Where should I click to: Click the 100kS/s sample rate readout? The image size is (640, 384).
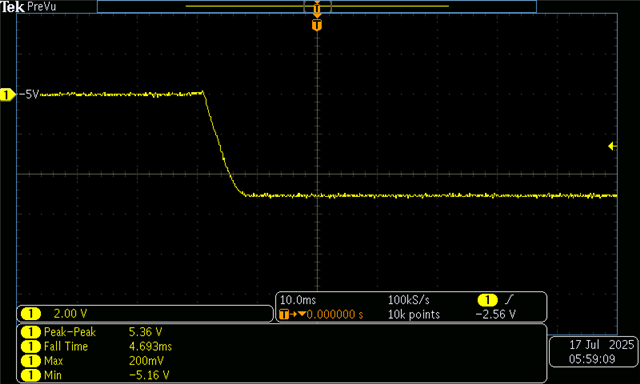pos(408,300)
